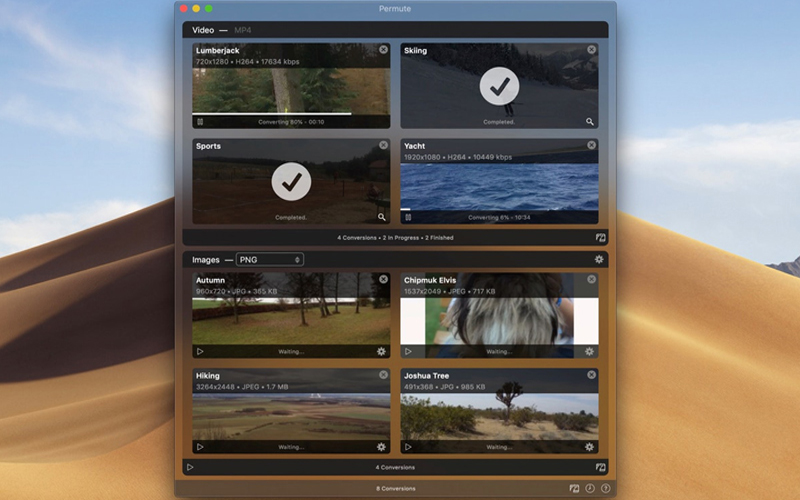Open settings gear for Joshua Tree image
Viewport: 800px width, 500px height.
589,446
